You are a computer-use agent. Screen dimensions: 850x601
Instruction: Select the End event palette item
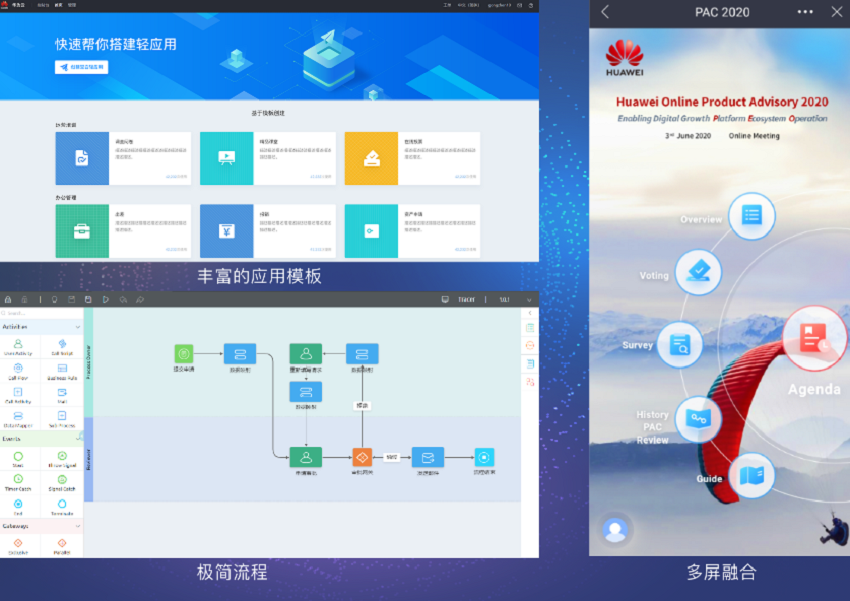(x=18, y=507)
